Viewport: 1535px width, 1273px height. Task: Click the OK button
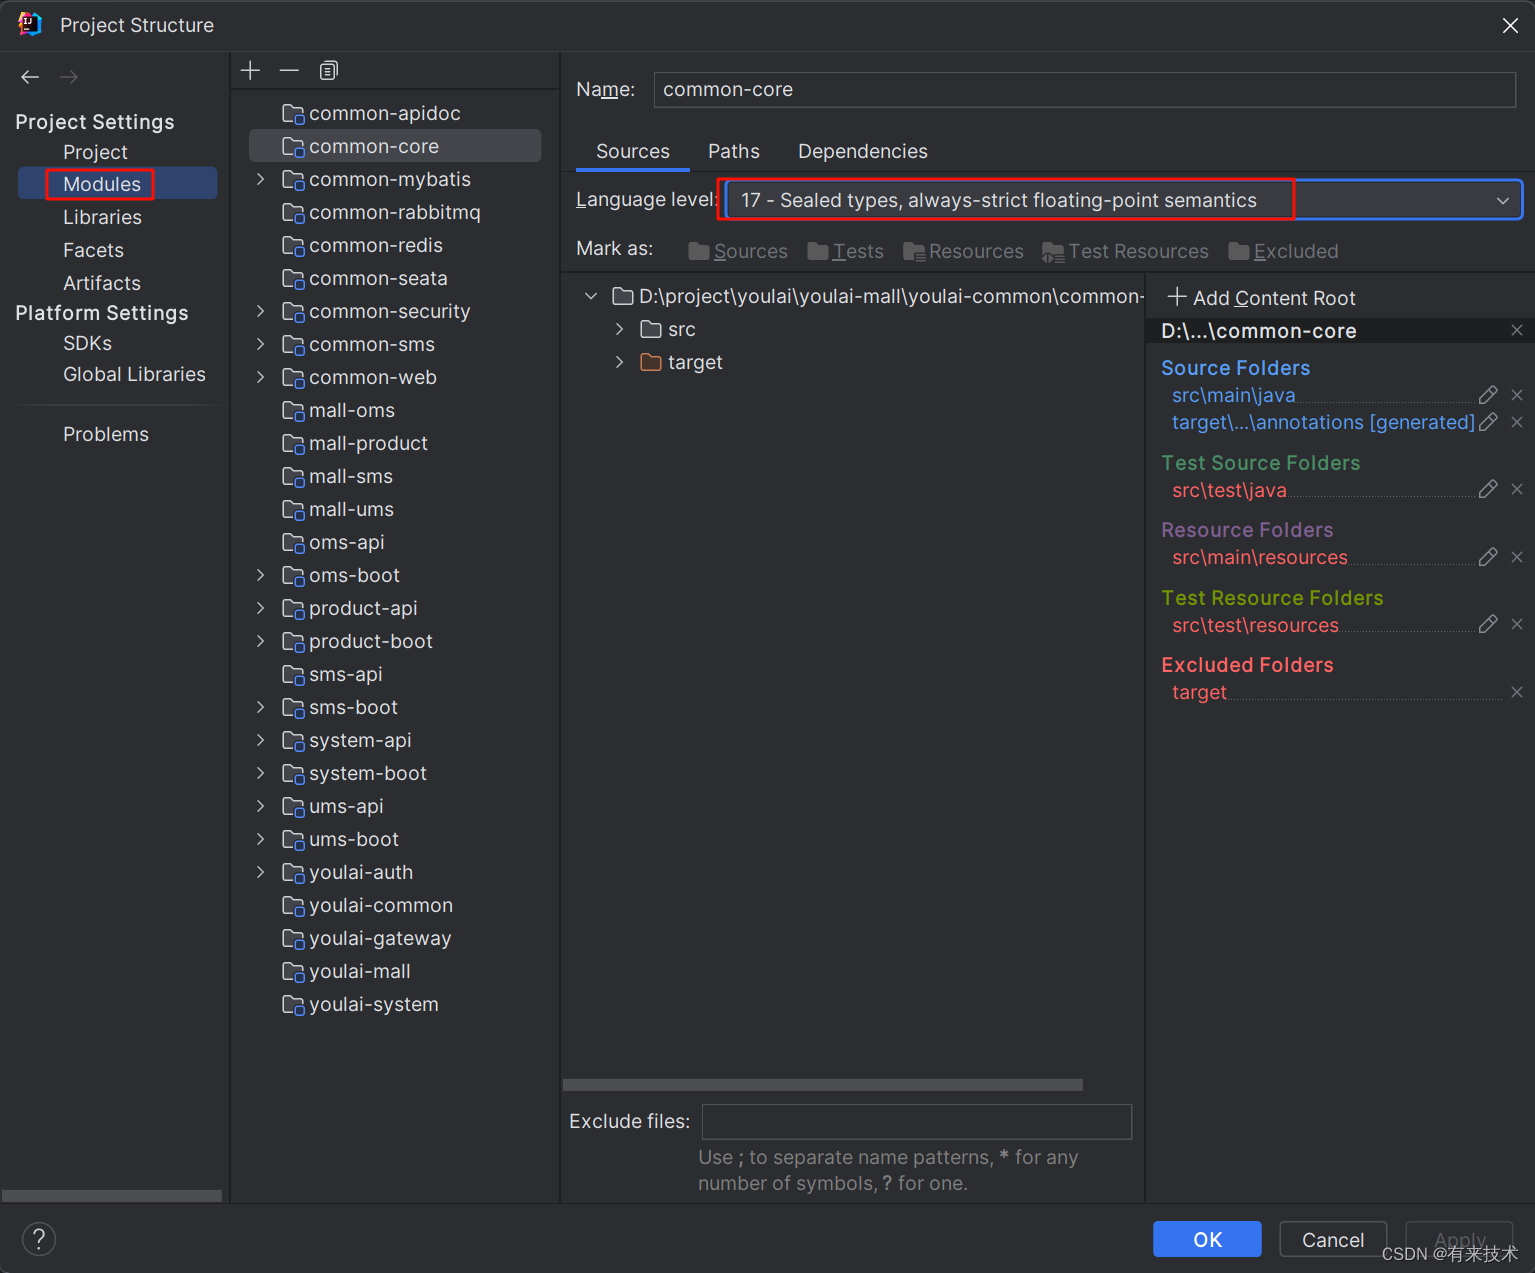click(1207, 1239)
